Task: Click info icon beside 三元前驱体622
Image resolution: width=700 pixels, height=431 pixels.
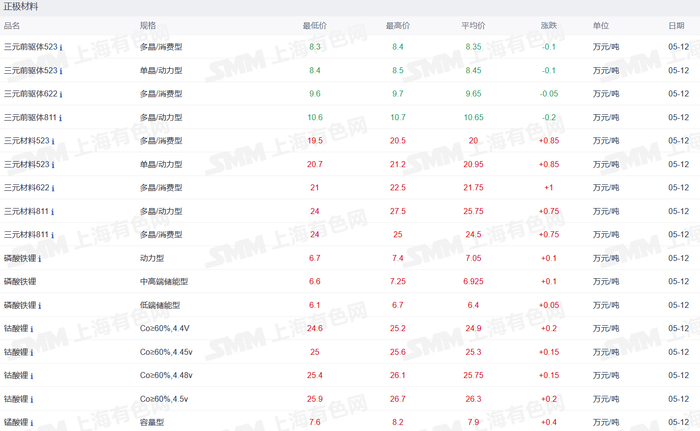Action: pyautogui.click(x=61, y=94)
